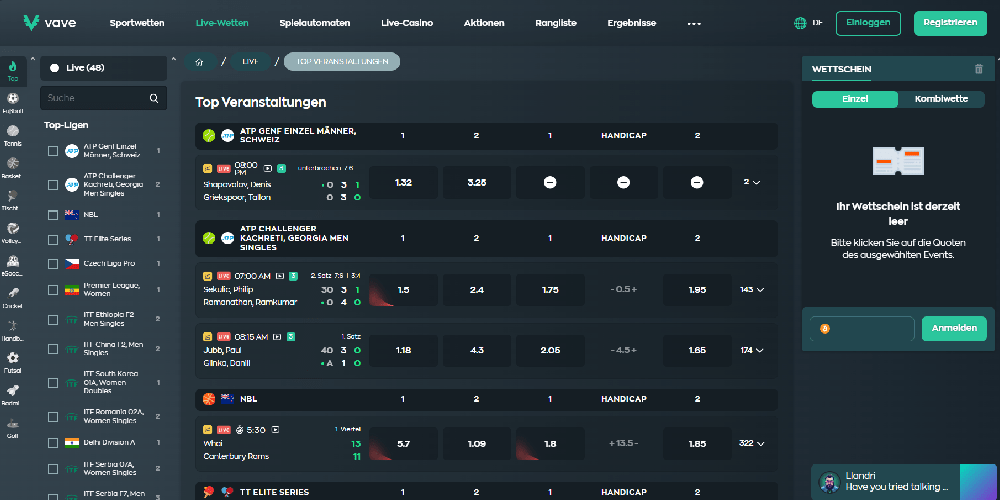
Task: Tick the TT Elite Series checkbox
Action: point(53,239)
